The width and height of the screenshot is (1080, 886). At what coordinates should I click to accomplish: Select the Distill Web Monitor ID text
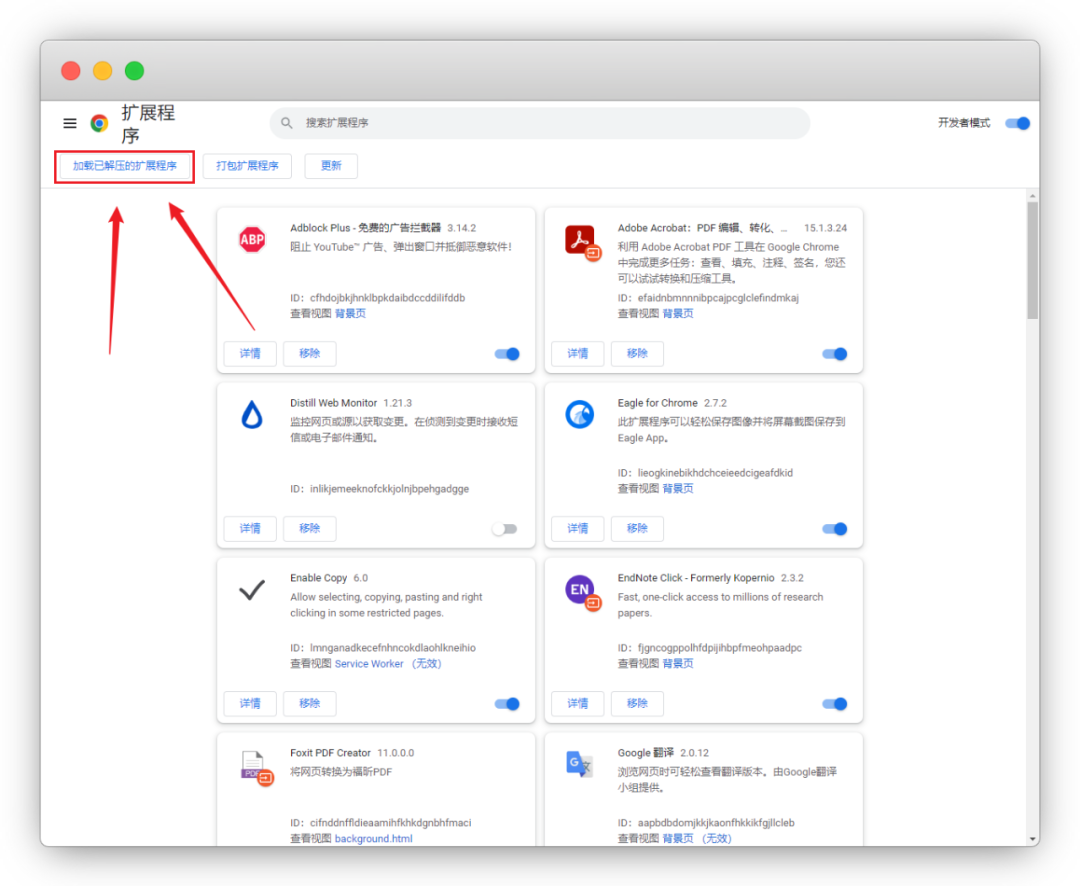[380, 488]
